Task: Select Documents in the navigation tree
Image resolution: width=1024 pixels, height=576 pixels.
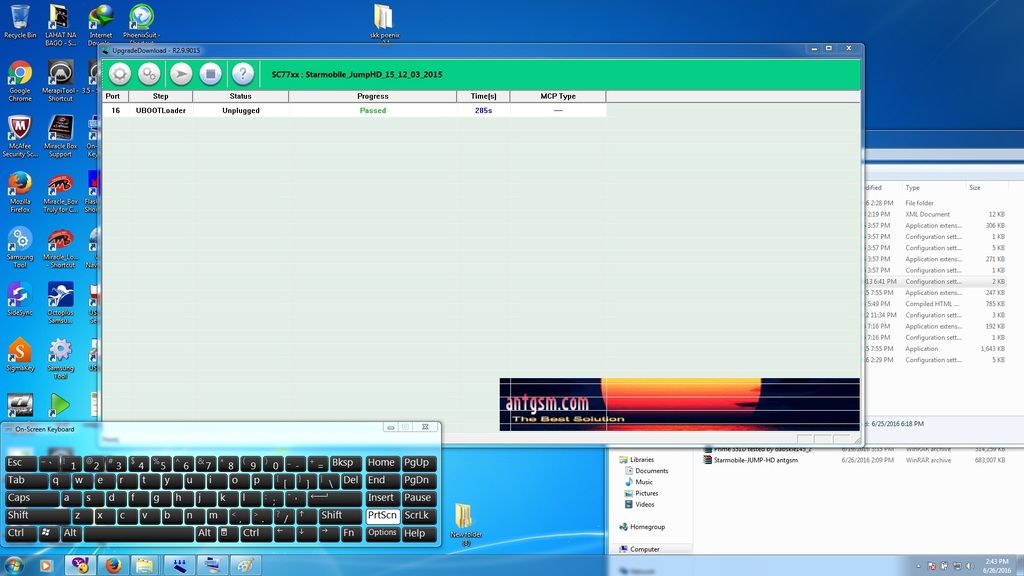Action: tap(651, 470)
